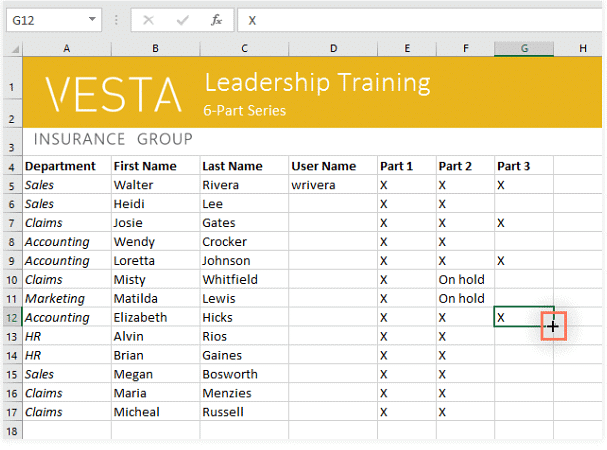Image resolution: width=607 pixels, height=450 pixels.
Task: Select row 4 header
Action: [12, 167]
